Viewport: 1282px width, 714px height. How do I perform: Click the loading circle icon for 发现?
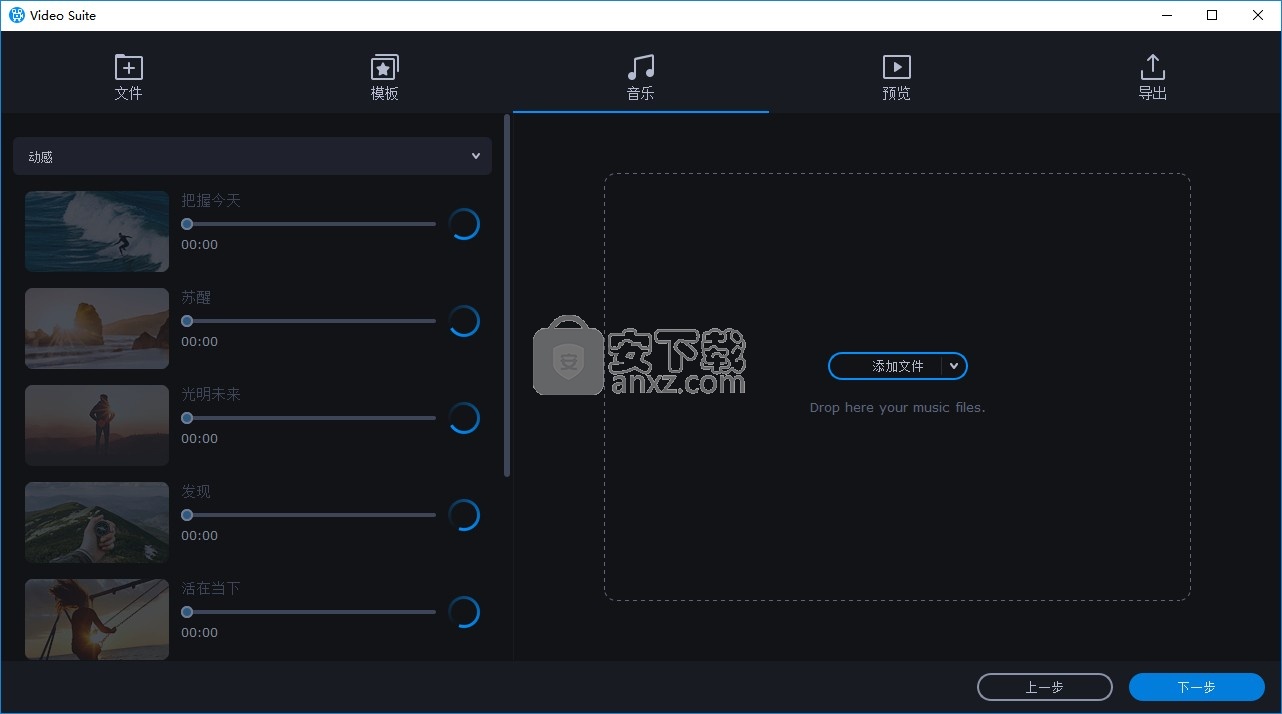[x=464, y=515]
